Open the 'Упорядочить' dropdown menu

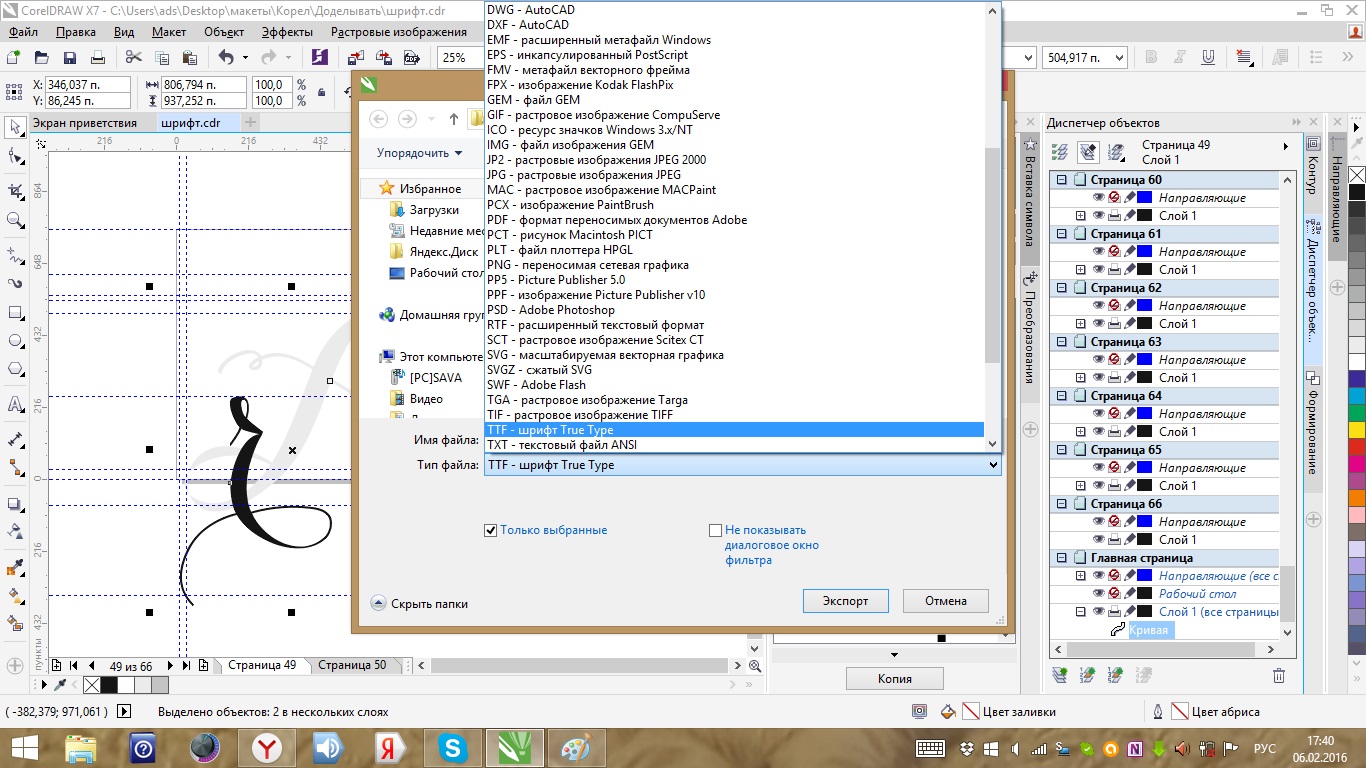click(419, 153)
